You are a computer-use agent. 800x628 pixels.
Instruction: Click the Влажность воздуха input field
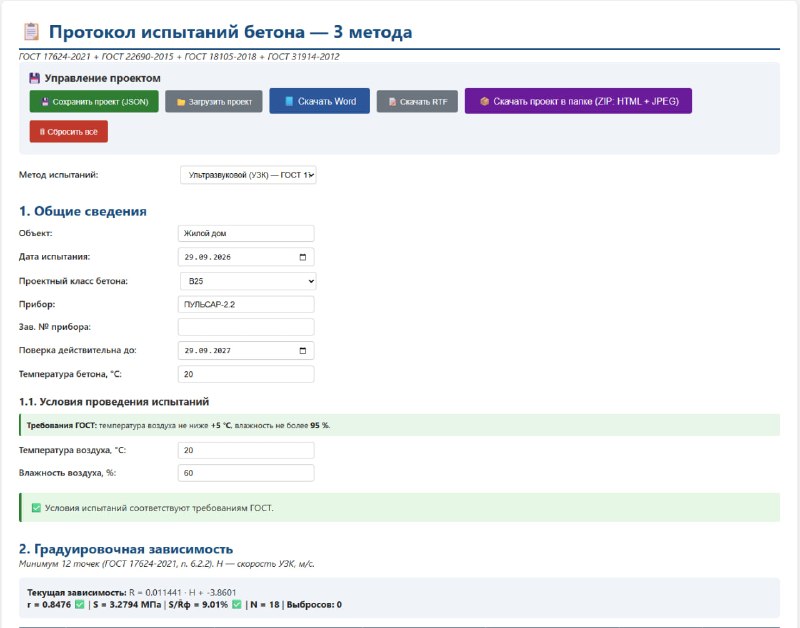pos(246,473)
